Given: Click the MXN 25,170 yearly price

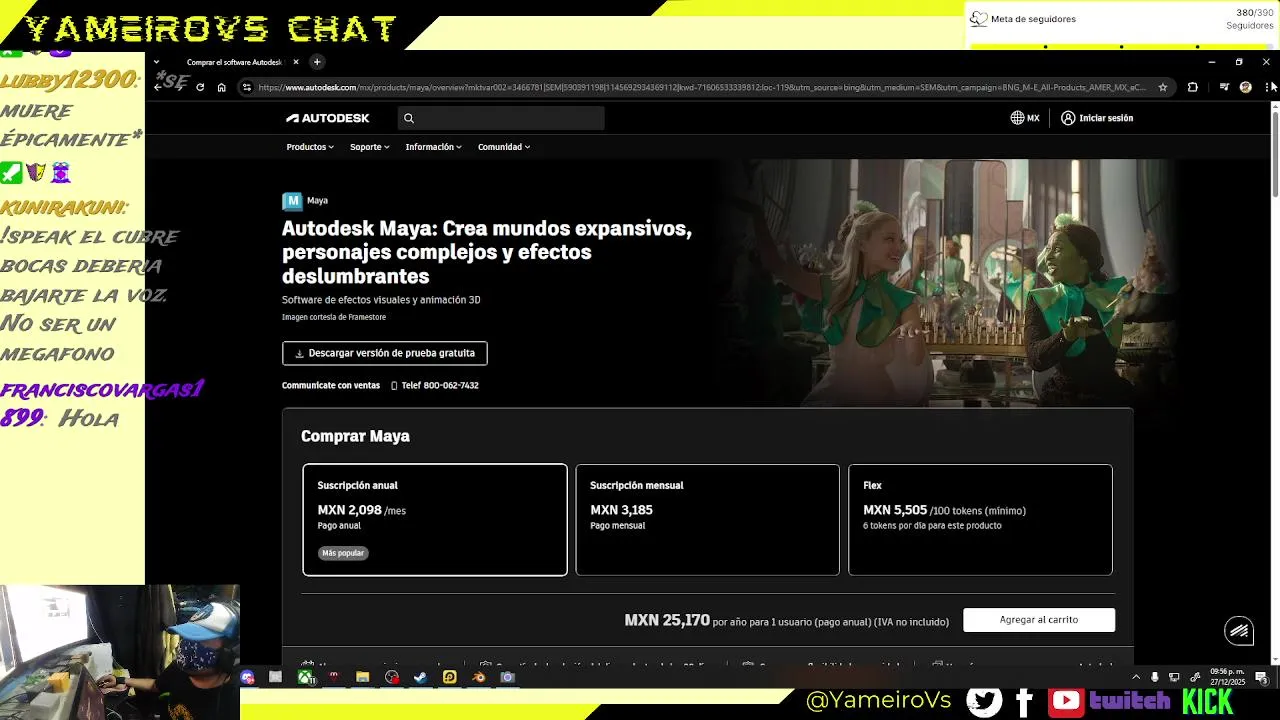Looking at the screenshot, I should 667,620.
